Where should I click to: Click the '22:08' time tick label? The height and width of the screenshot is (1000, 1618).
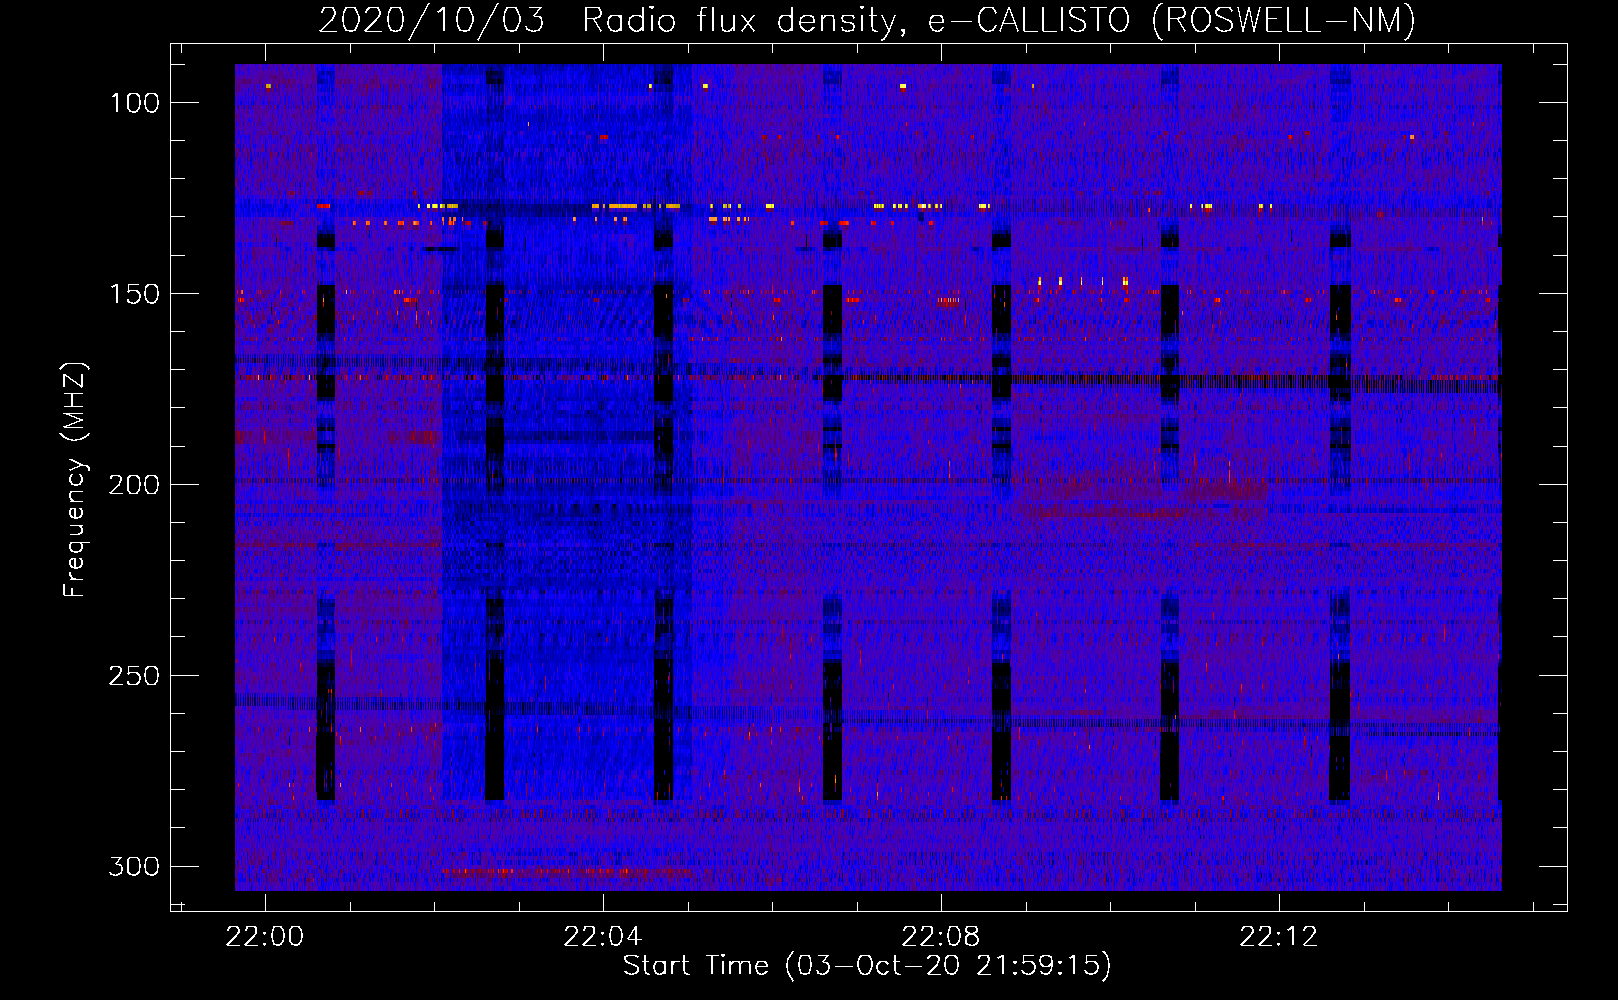coord(941,937)
